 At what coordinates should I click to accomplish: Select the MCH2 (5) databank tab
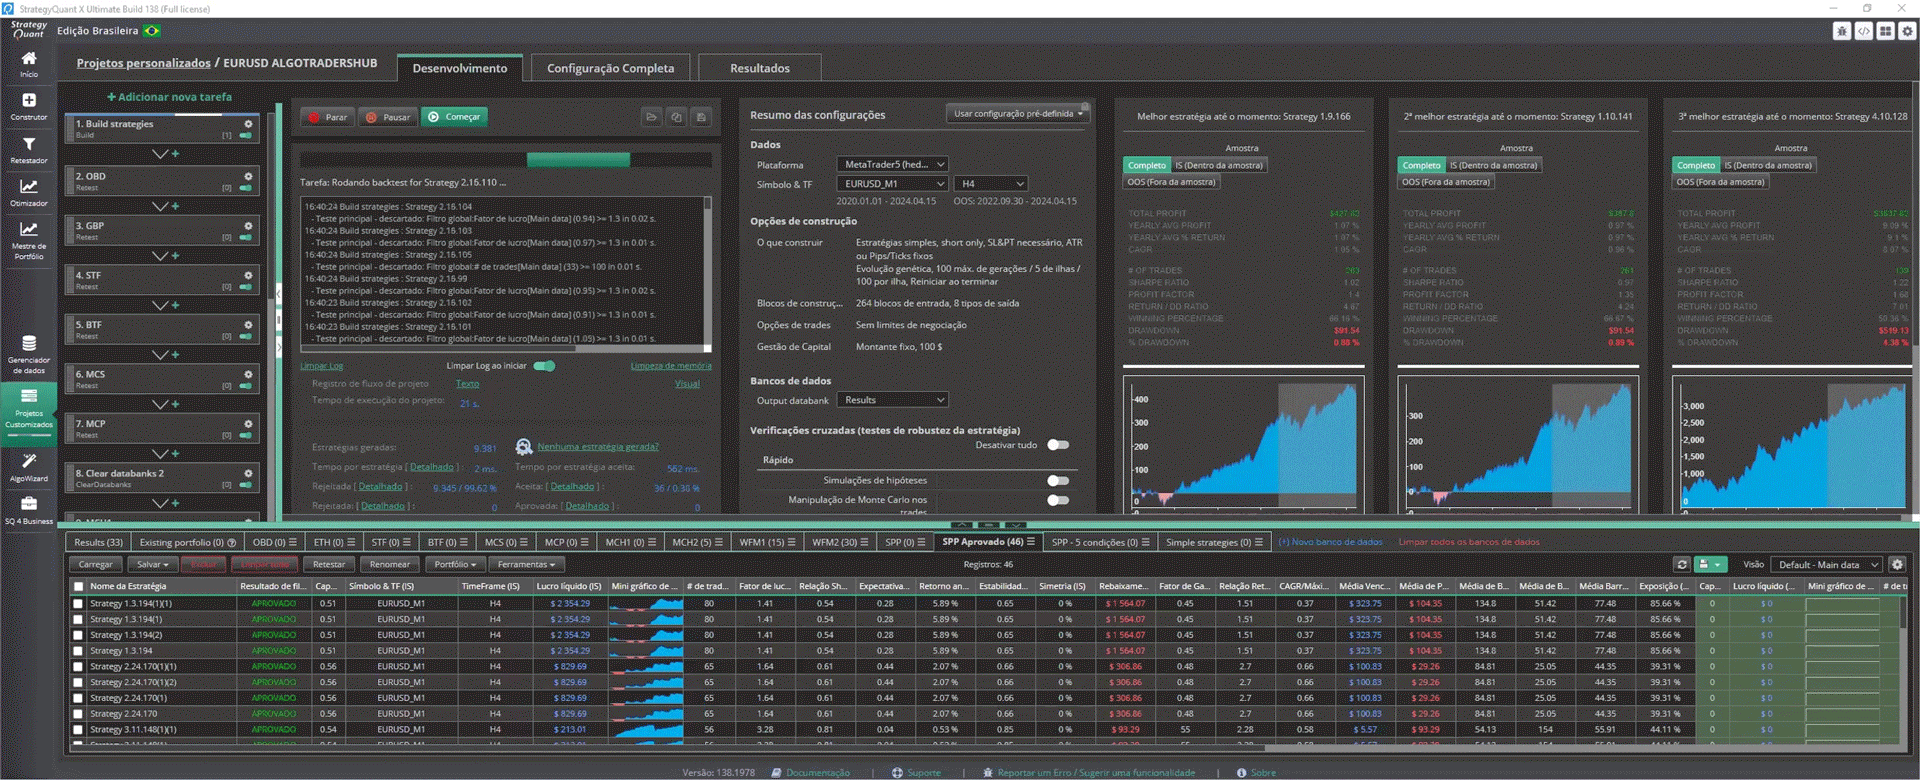point(697,542)
